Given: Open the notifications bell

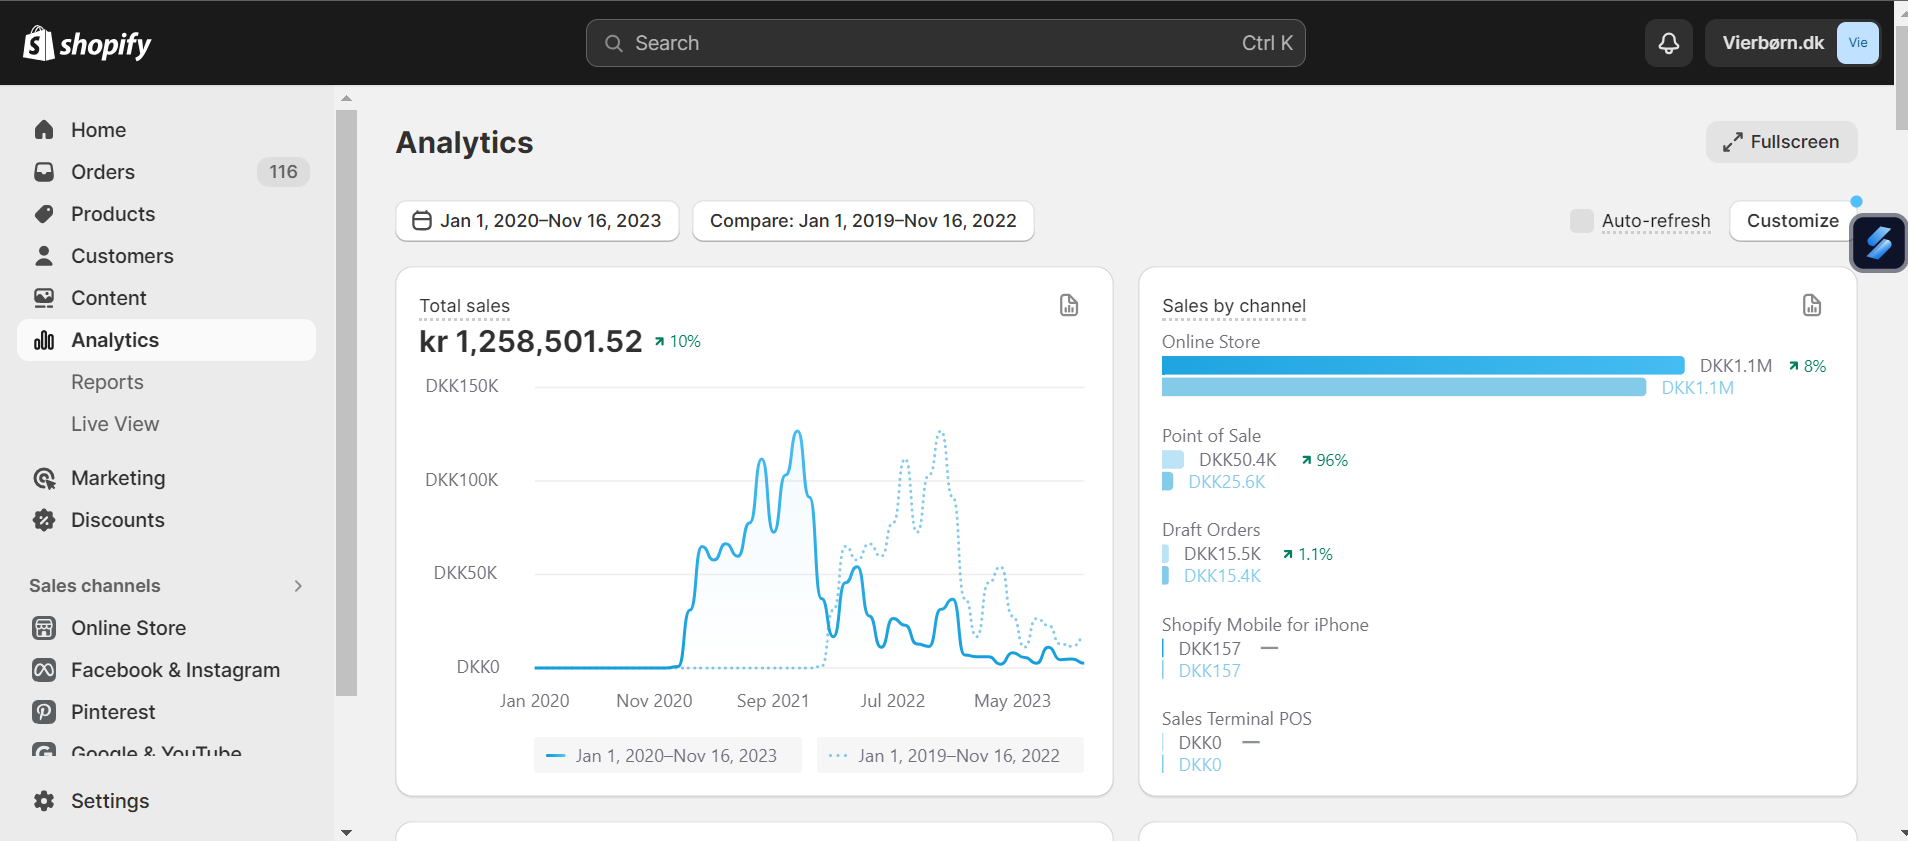Looking at the screenshot, I should 1668,43.
